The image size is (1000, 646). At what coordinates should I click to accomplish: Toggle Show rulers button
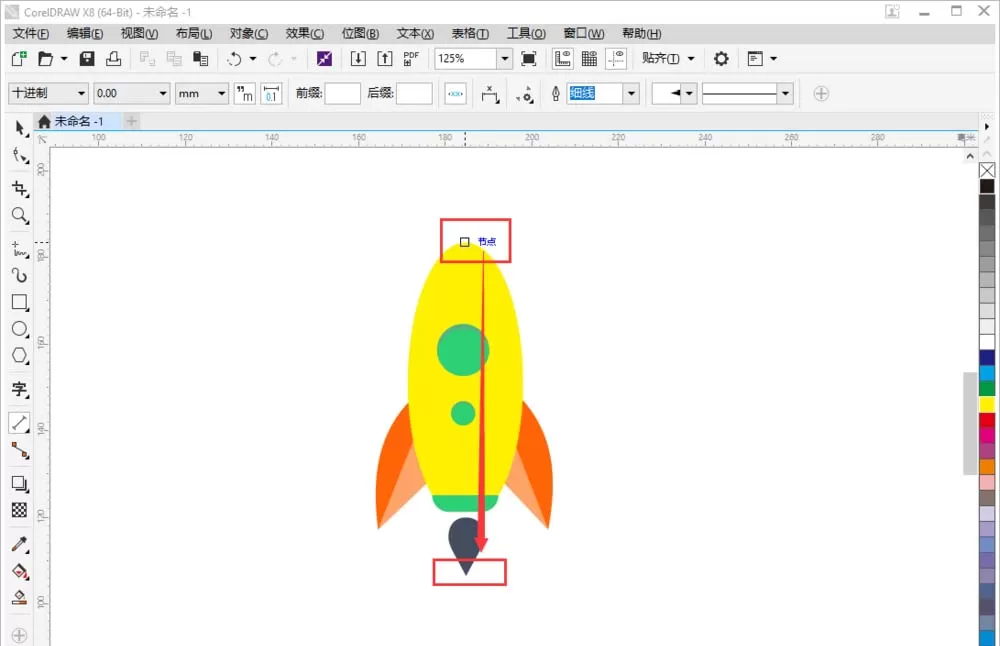pos(562,59)
